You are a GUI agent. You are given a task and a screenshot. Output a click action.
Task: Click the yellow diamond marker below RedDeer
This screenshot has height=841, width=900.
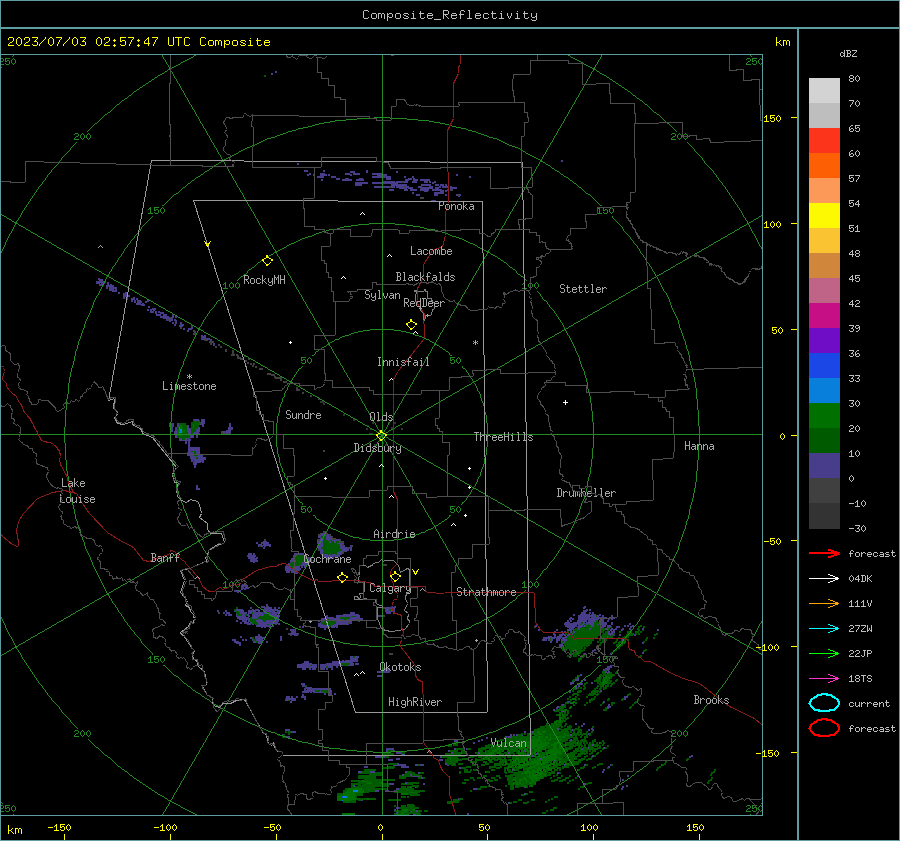click(411, 325)
